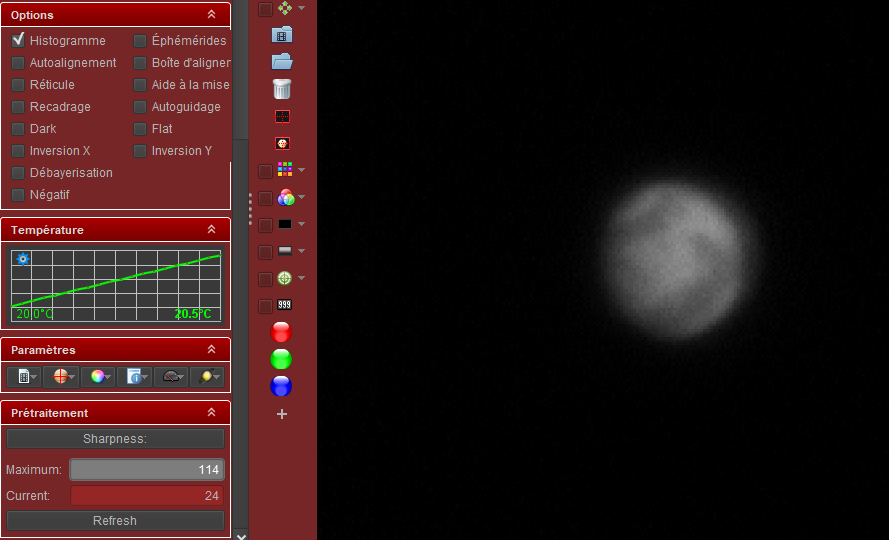Open the dropdown arrow next to gradient rectangle icon
Image resolution: width=889 pixels, height=540 pixels.
(x=302, y=251)
